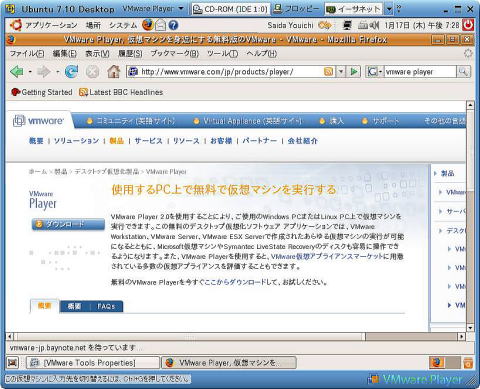Click the Firefox Back arrow button

(x=17, y=72)
